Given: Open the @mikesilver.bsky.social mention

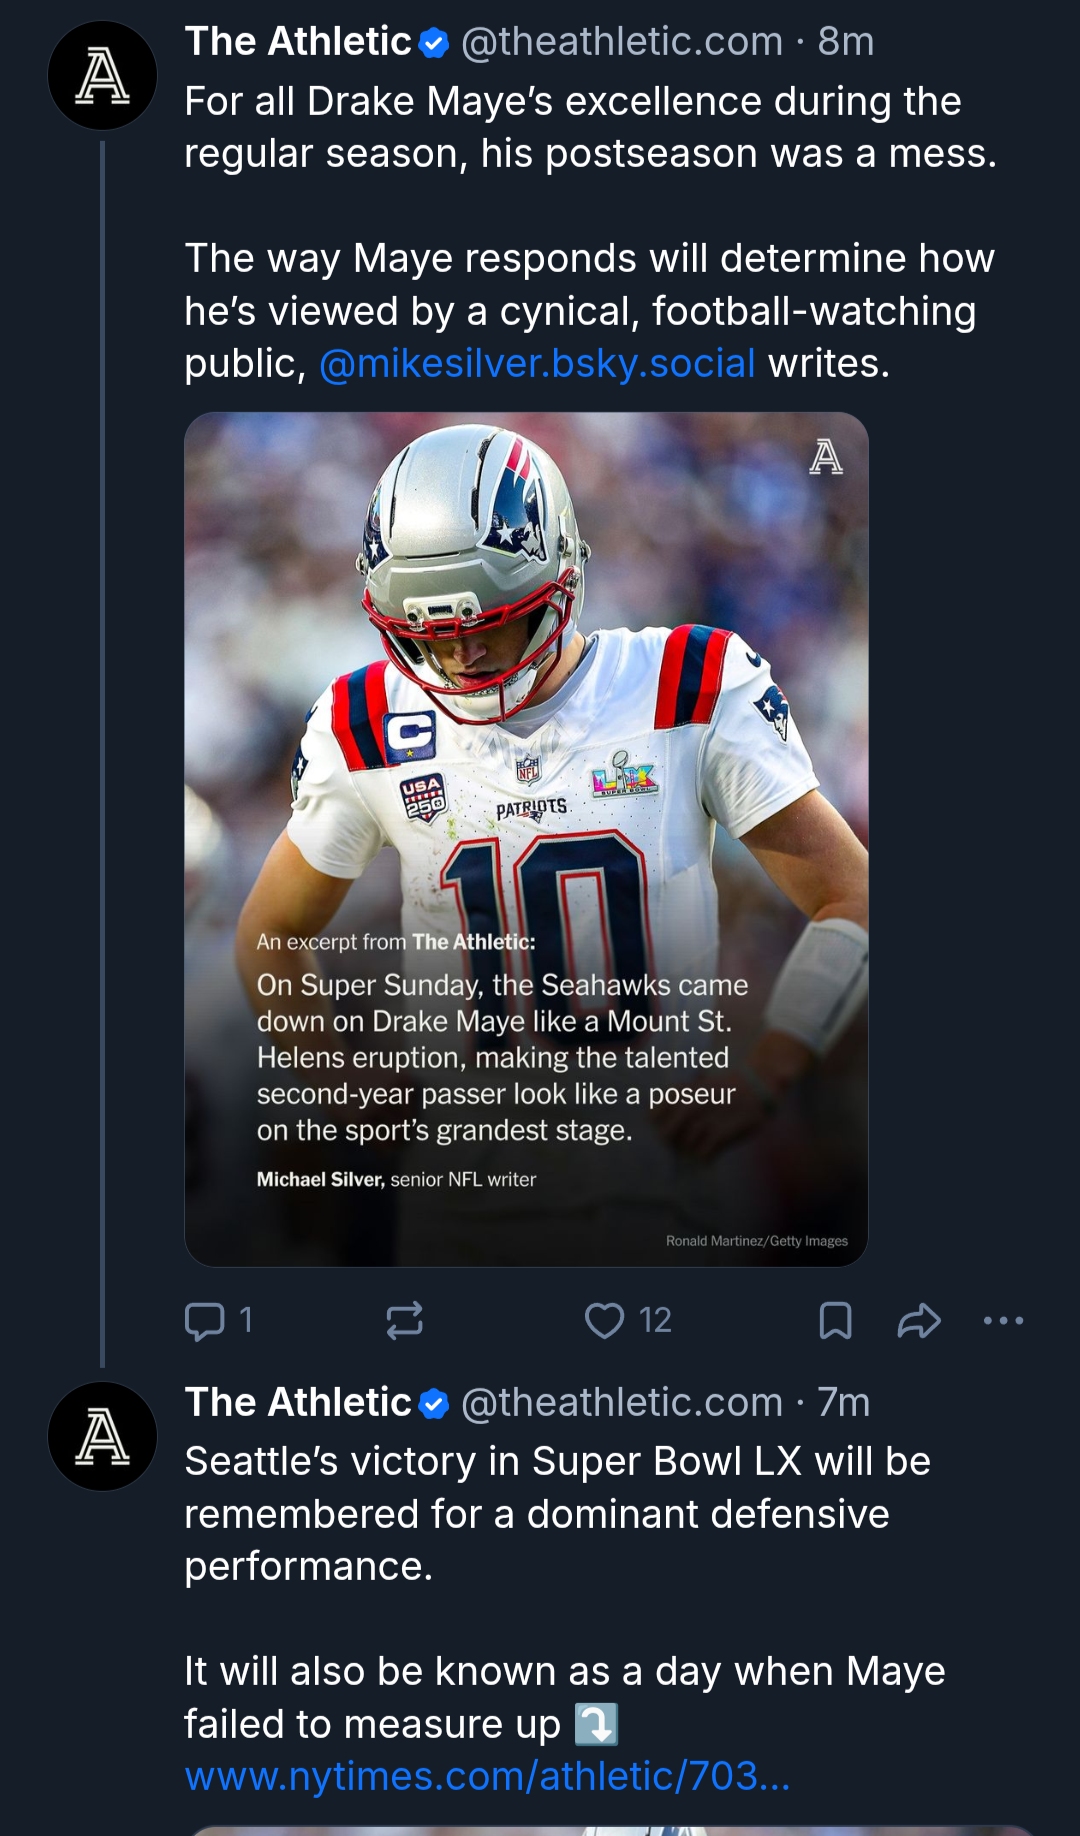Looking at the screenshot, I should click(x=537, y=364).
